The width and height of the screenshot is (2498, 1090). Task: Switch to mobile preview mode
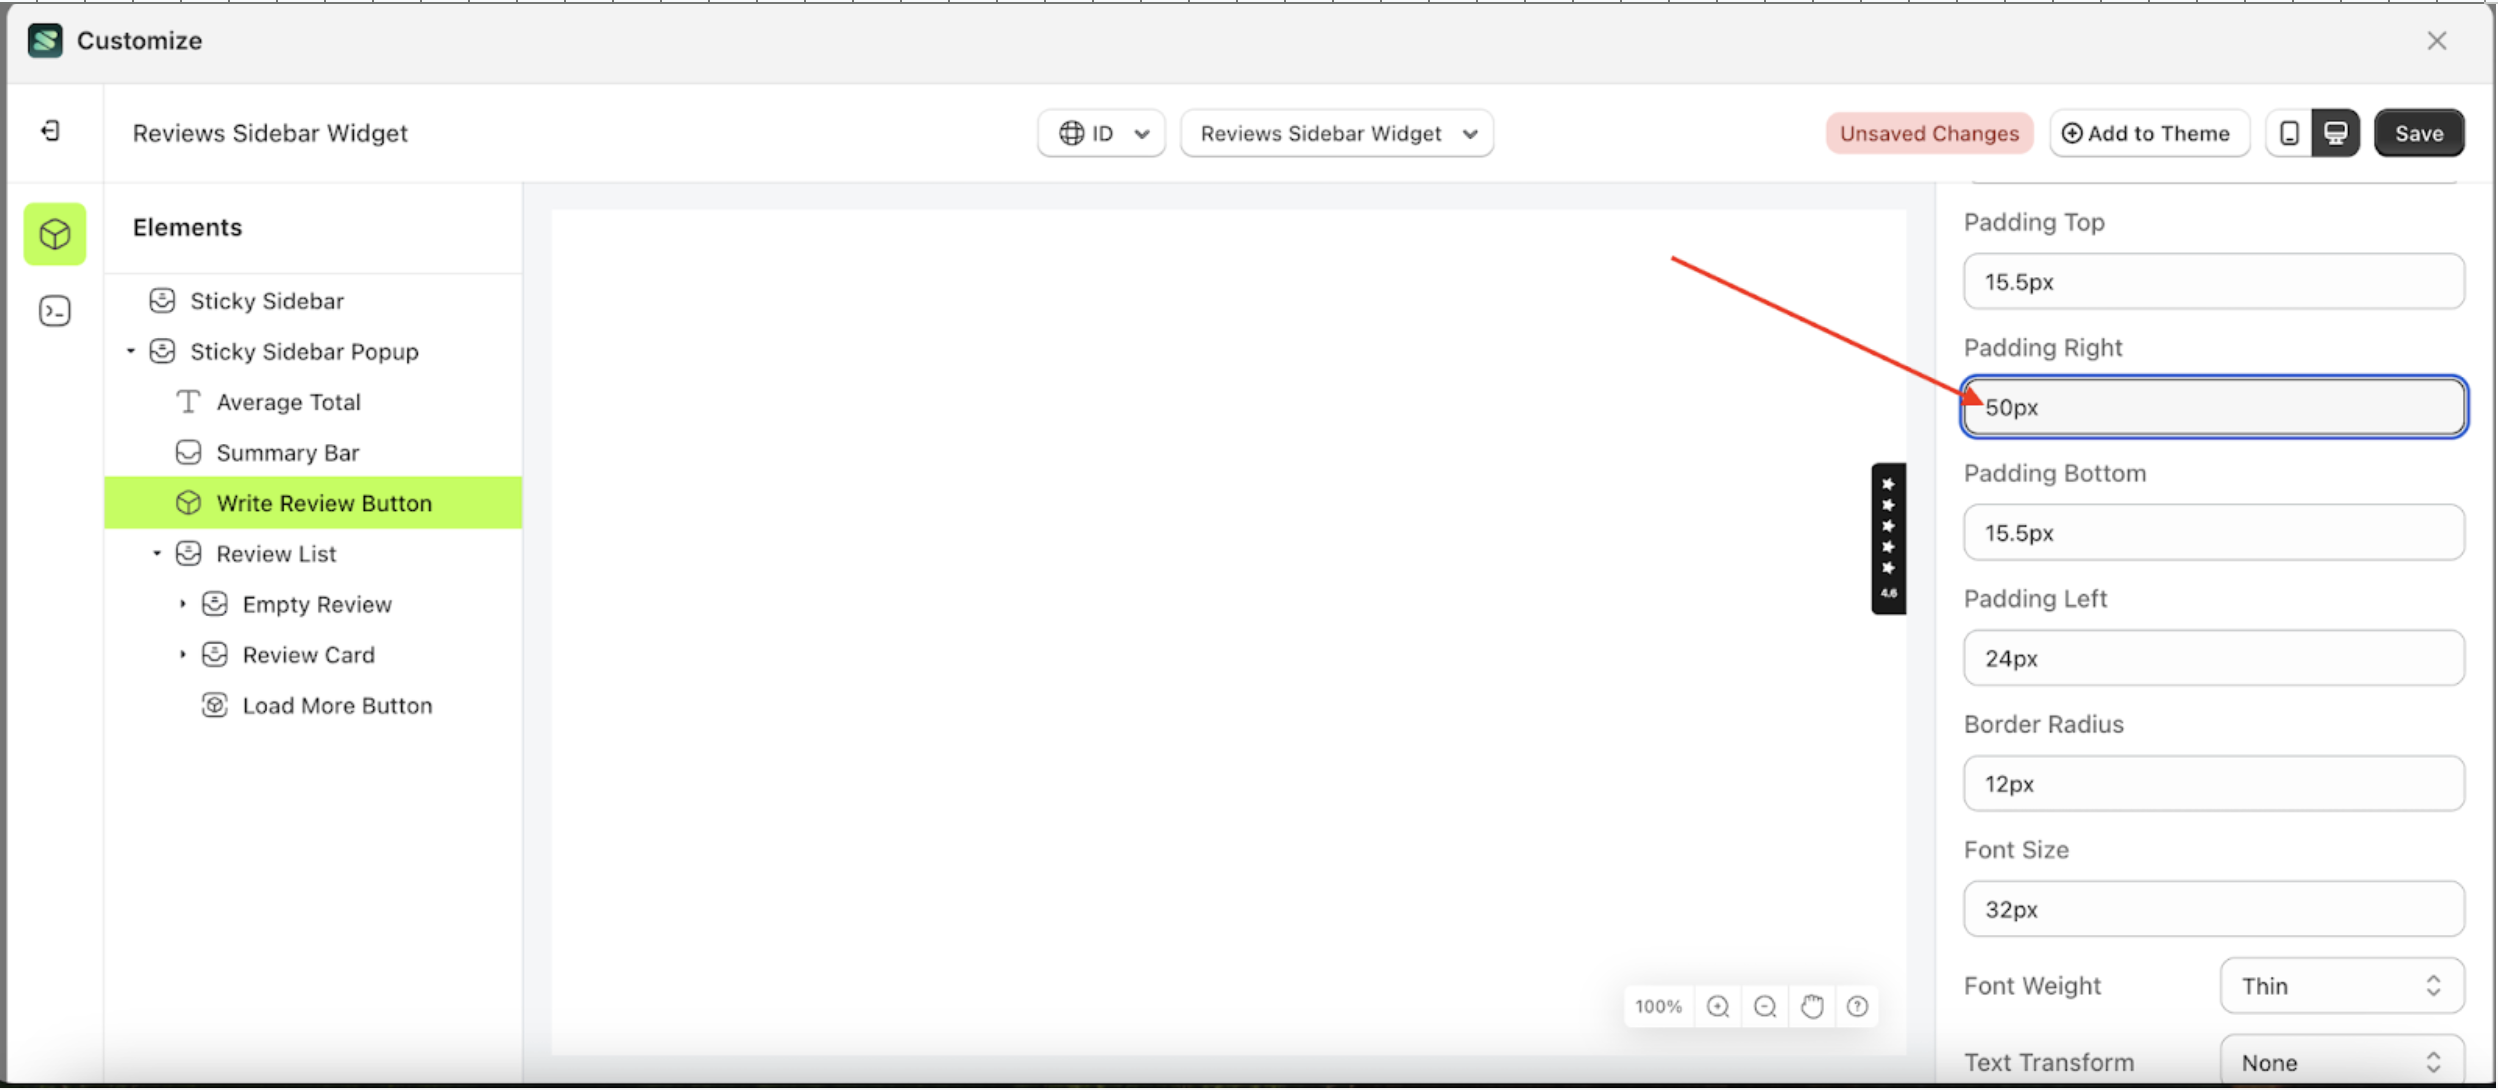click(x=2288, y=132)
